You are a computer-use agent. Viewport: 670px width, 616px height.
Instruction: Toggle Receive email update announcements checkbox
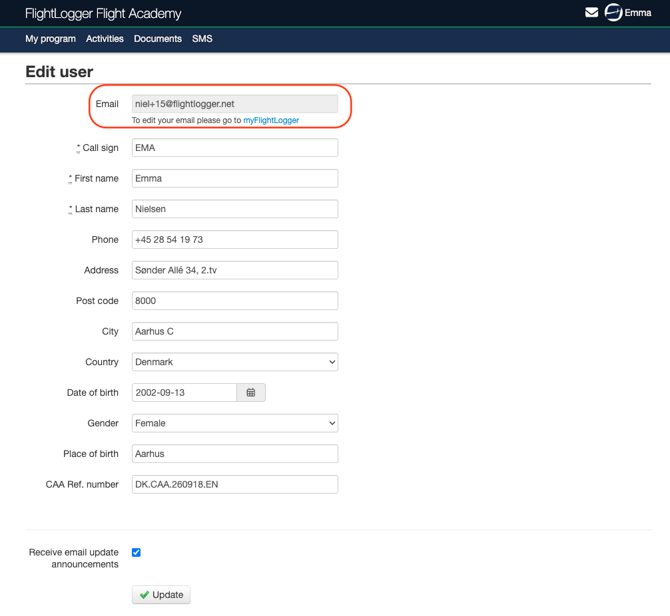pyautogui.click(x=136, y=552)
